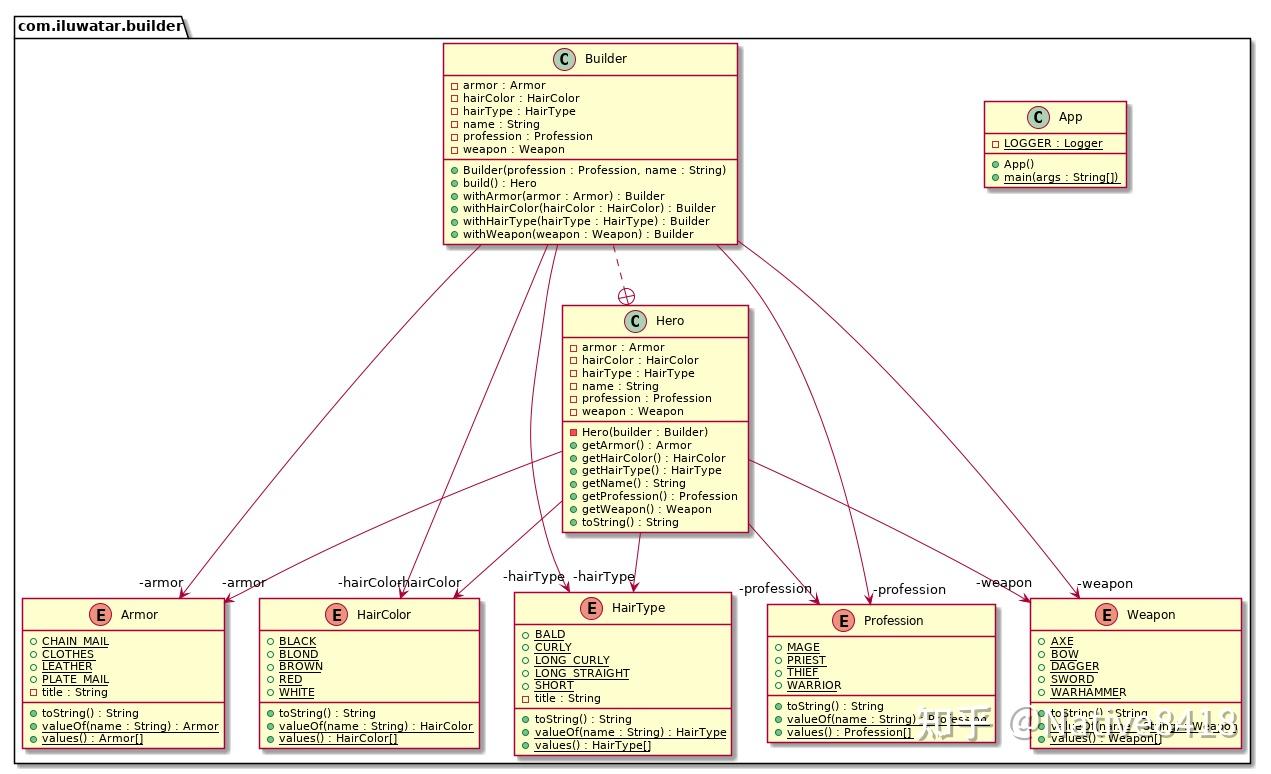The width and height of the screenshot is (1271, 774).
Task: Click the red method marker on Hero(builder) constructor
Action: click(x=576, y=432)
